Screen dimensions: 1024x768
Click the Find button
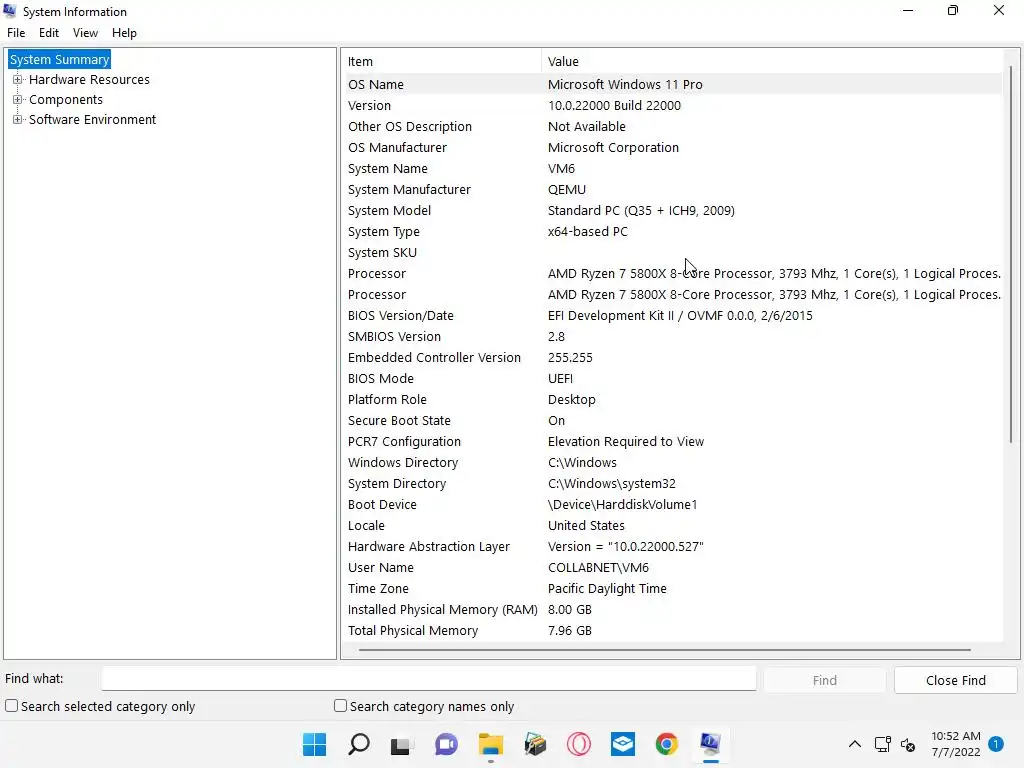[x=824, y=680]
